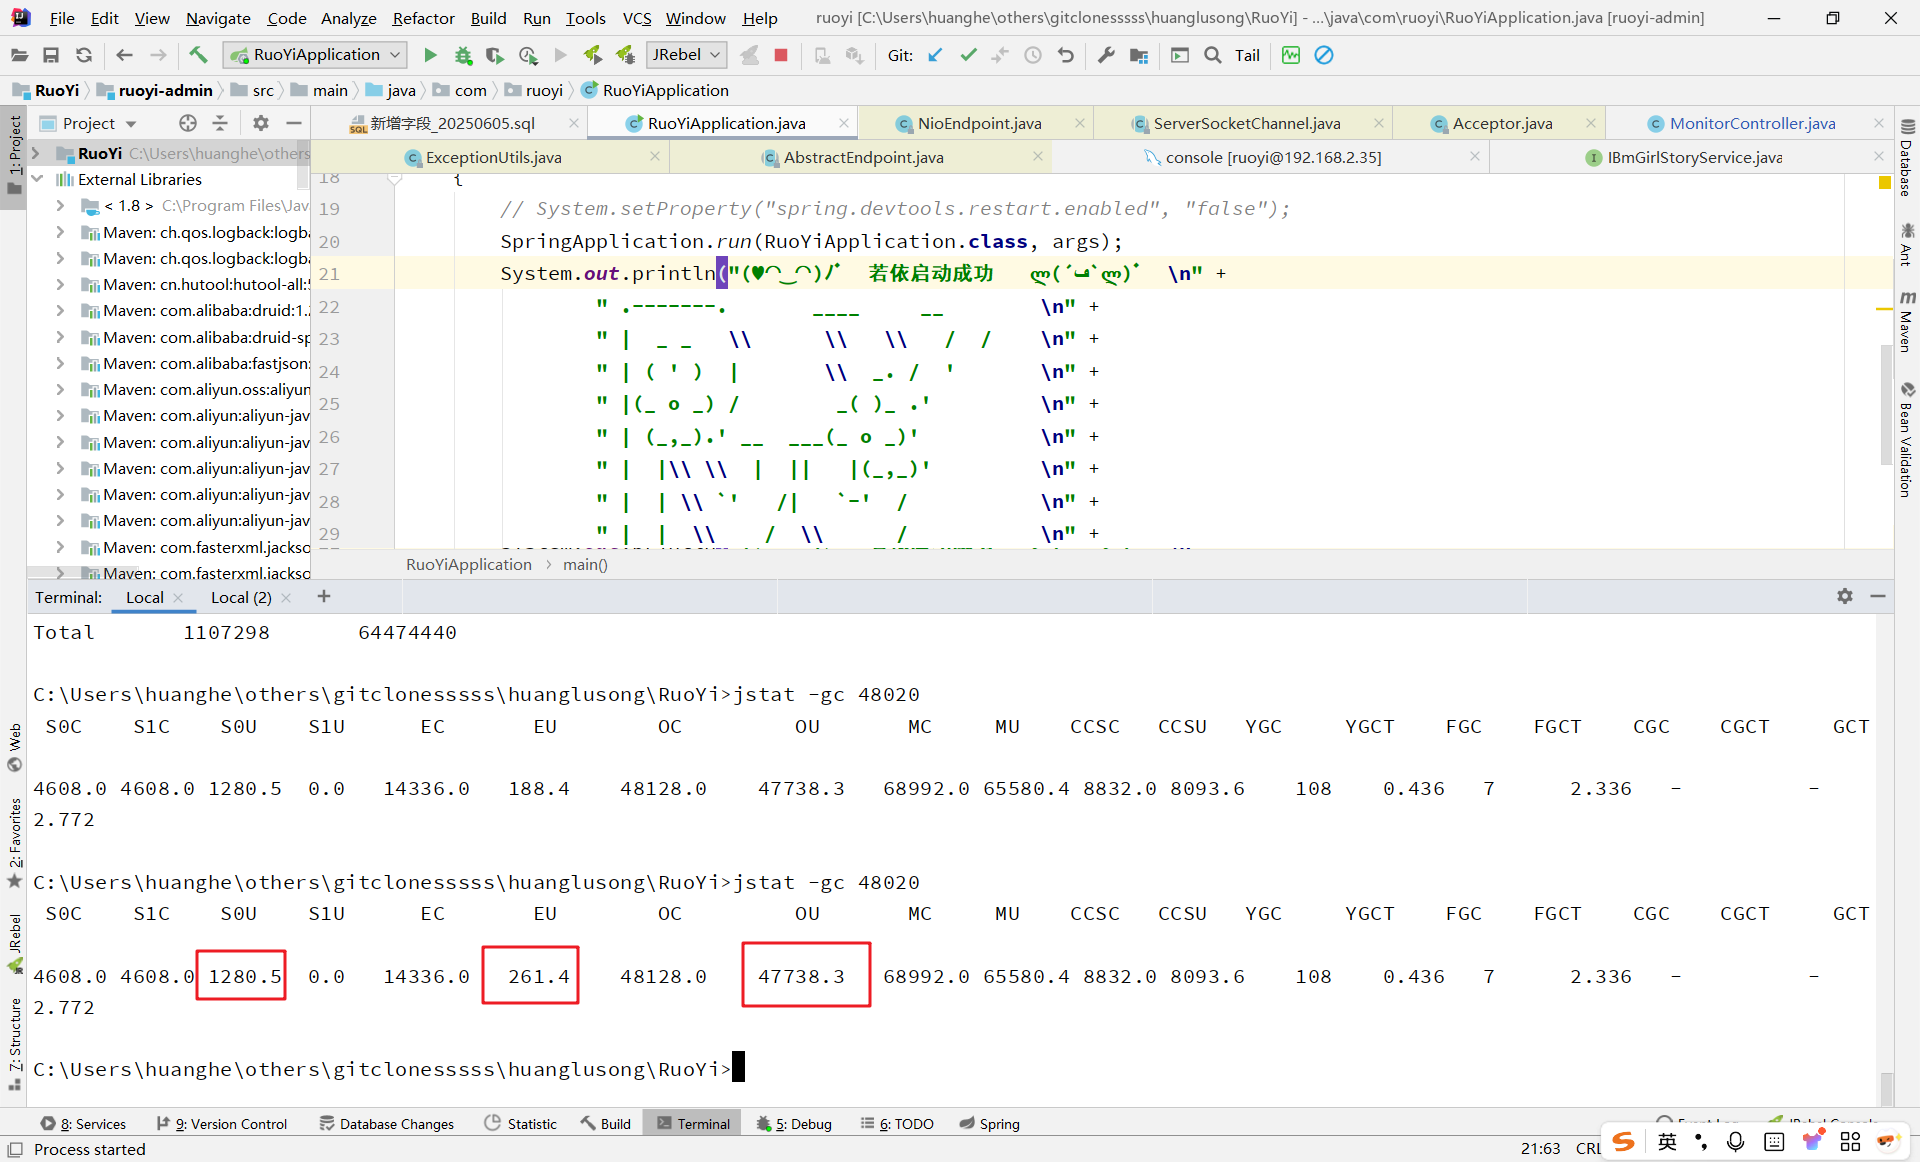
Task: Click the Git rollback (revert) icon
Action: click(1066, 55)
